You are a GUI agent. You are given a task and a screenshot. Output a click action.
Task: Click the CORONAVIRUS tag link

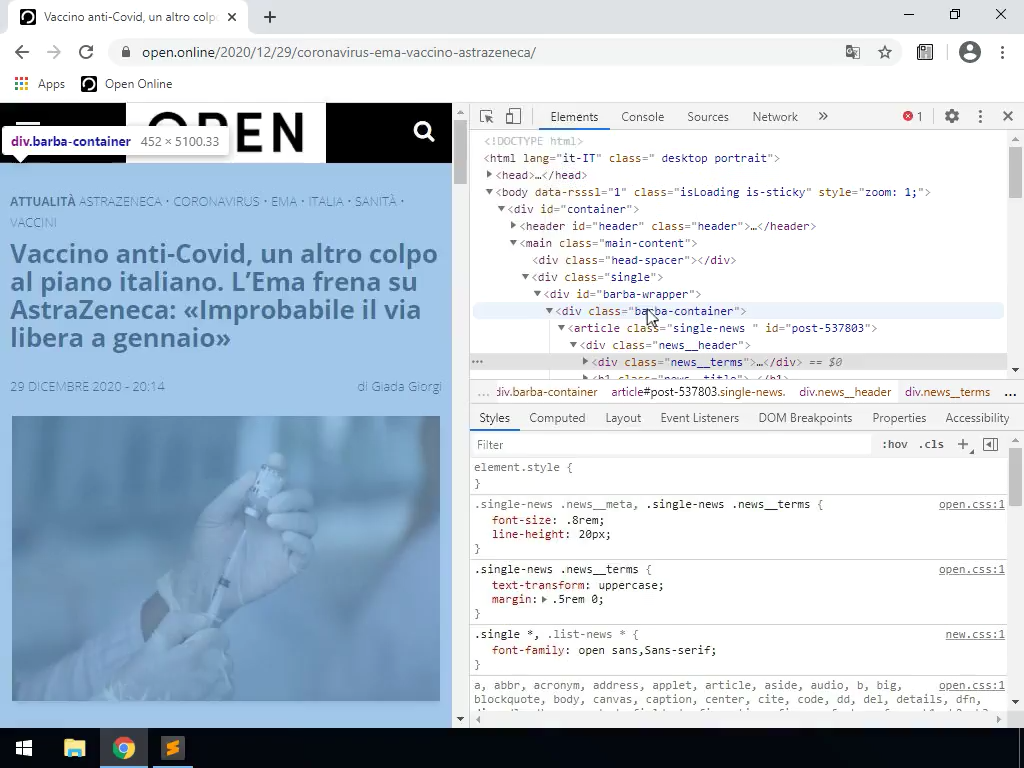[x=216, y=201]
